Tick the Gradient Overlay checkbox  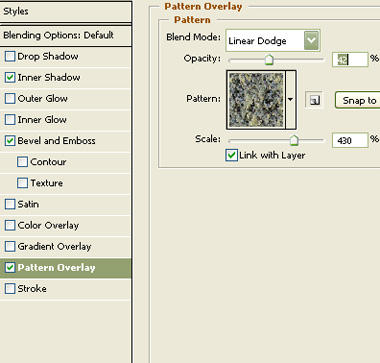[10, 246]
